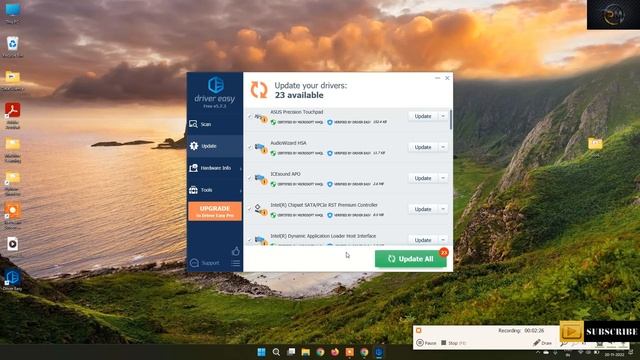Screen dimensions: 640x360
Task: Click AudioWizard HSA device icon
Action: [260, 148]
